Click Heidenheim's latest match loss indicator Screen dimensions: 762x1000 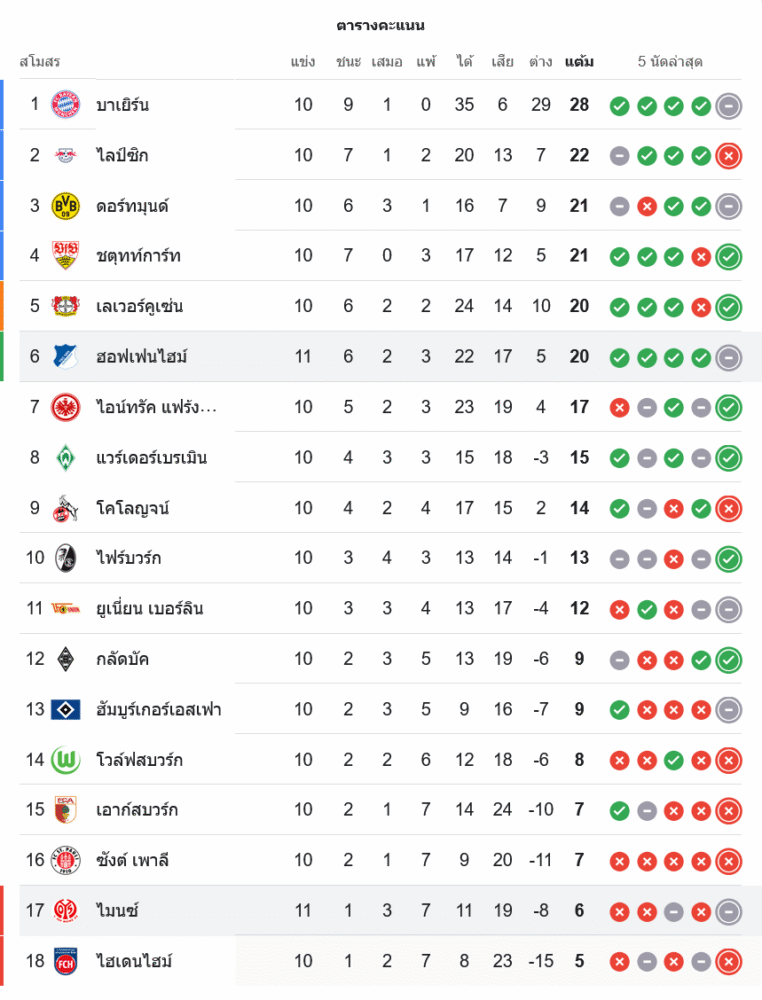[729, 961]
